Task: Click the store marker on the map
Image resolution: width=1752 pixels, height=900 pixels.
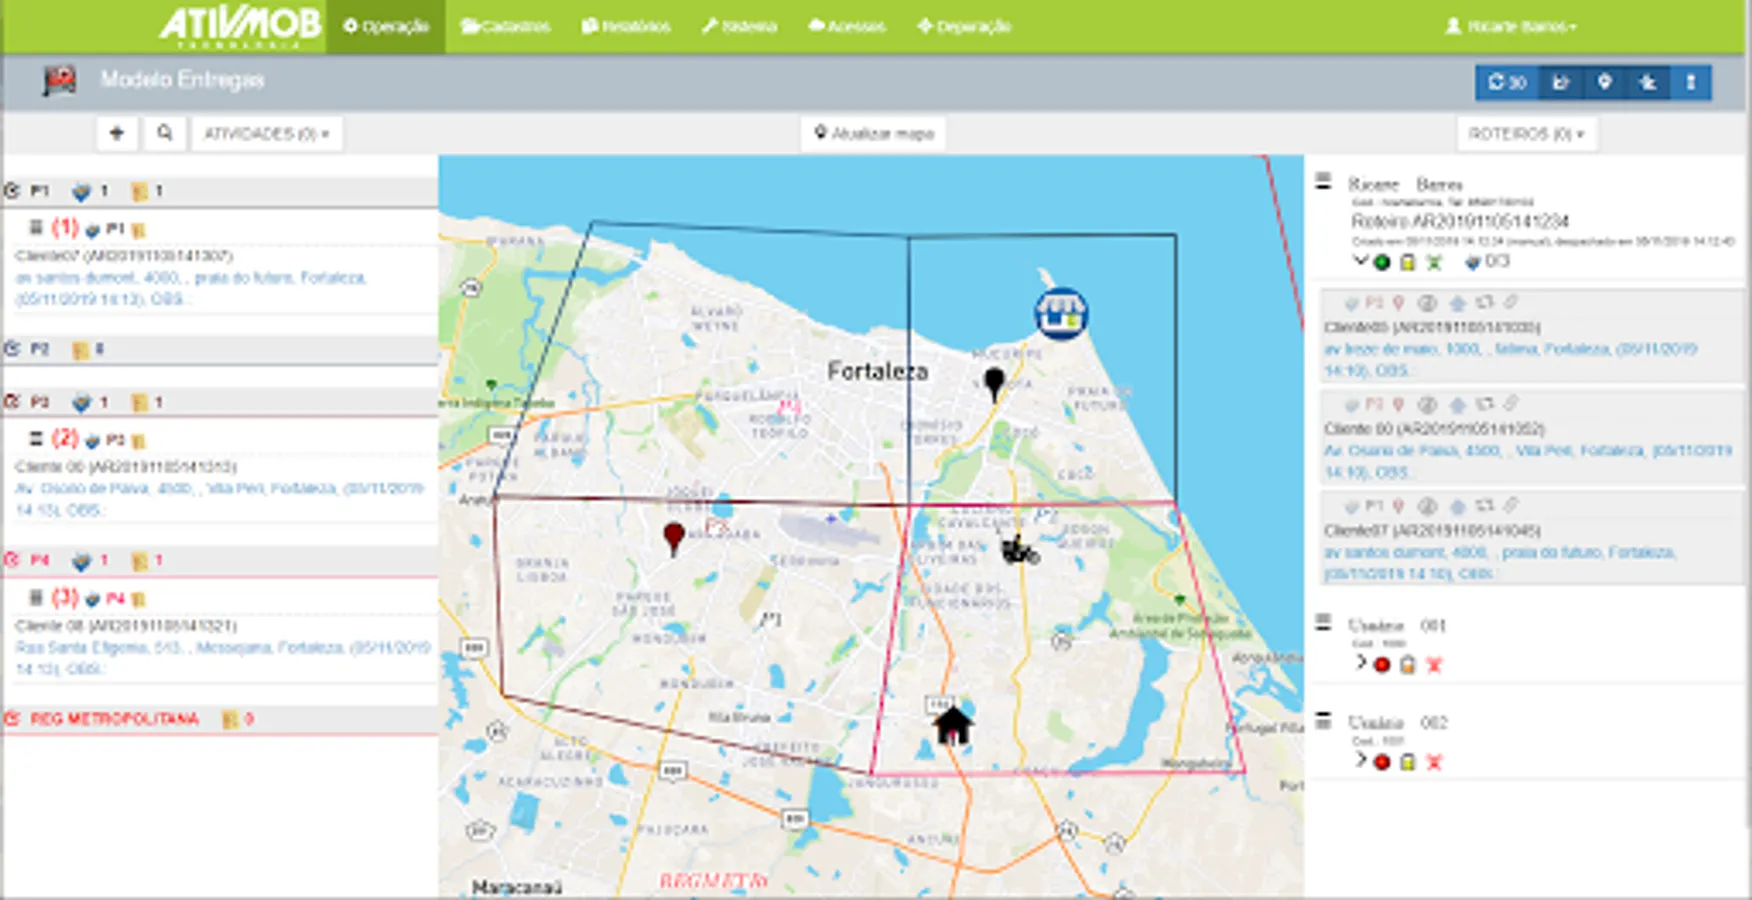Action: click(1061, 313)
